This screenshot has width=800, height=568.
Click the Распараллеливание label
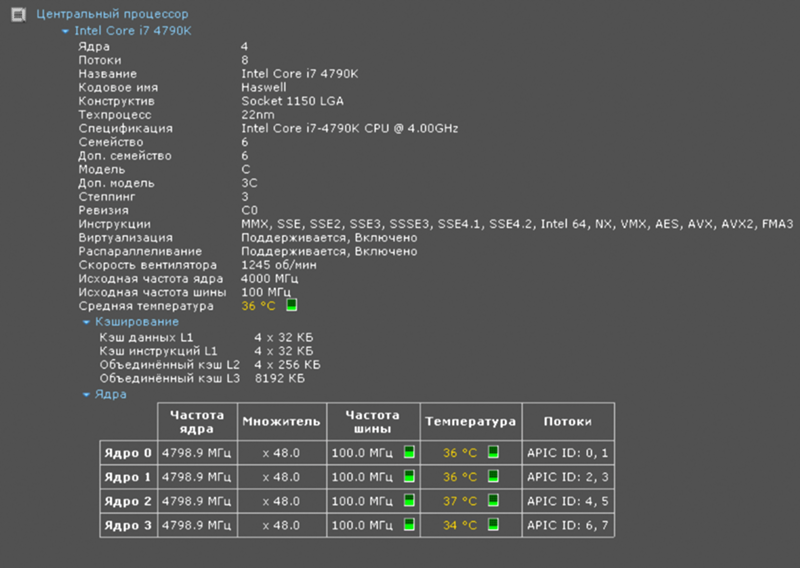140,252
